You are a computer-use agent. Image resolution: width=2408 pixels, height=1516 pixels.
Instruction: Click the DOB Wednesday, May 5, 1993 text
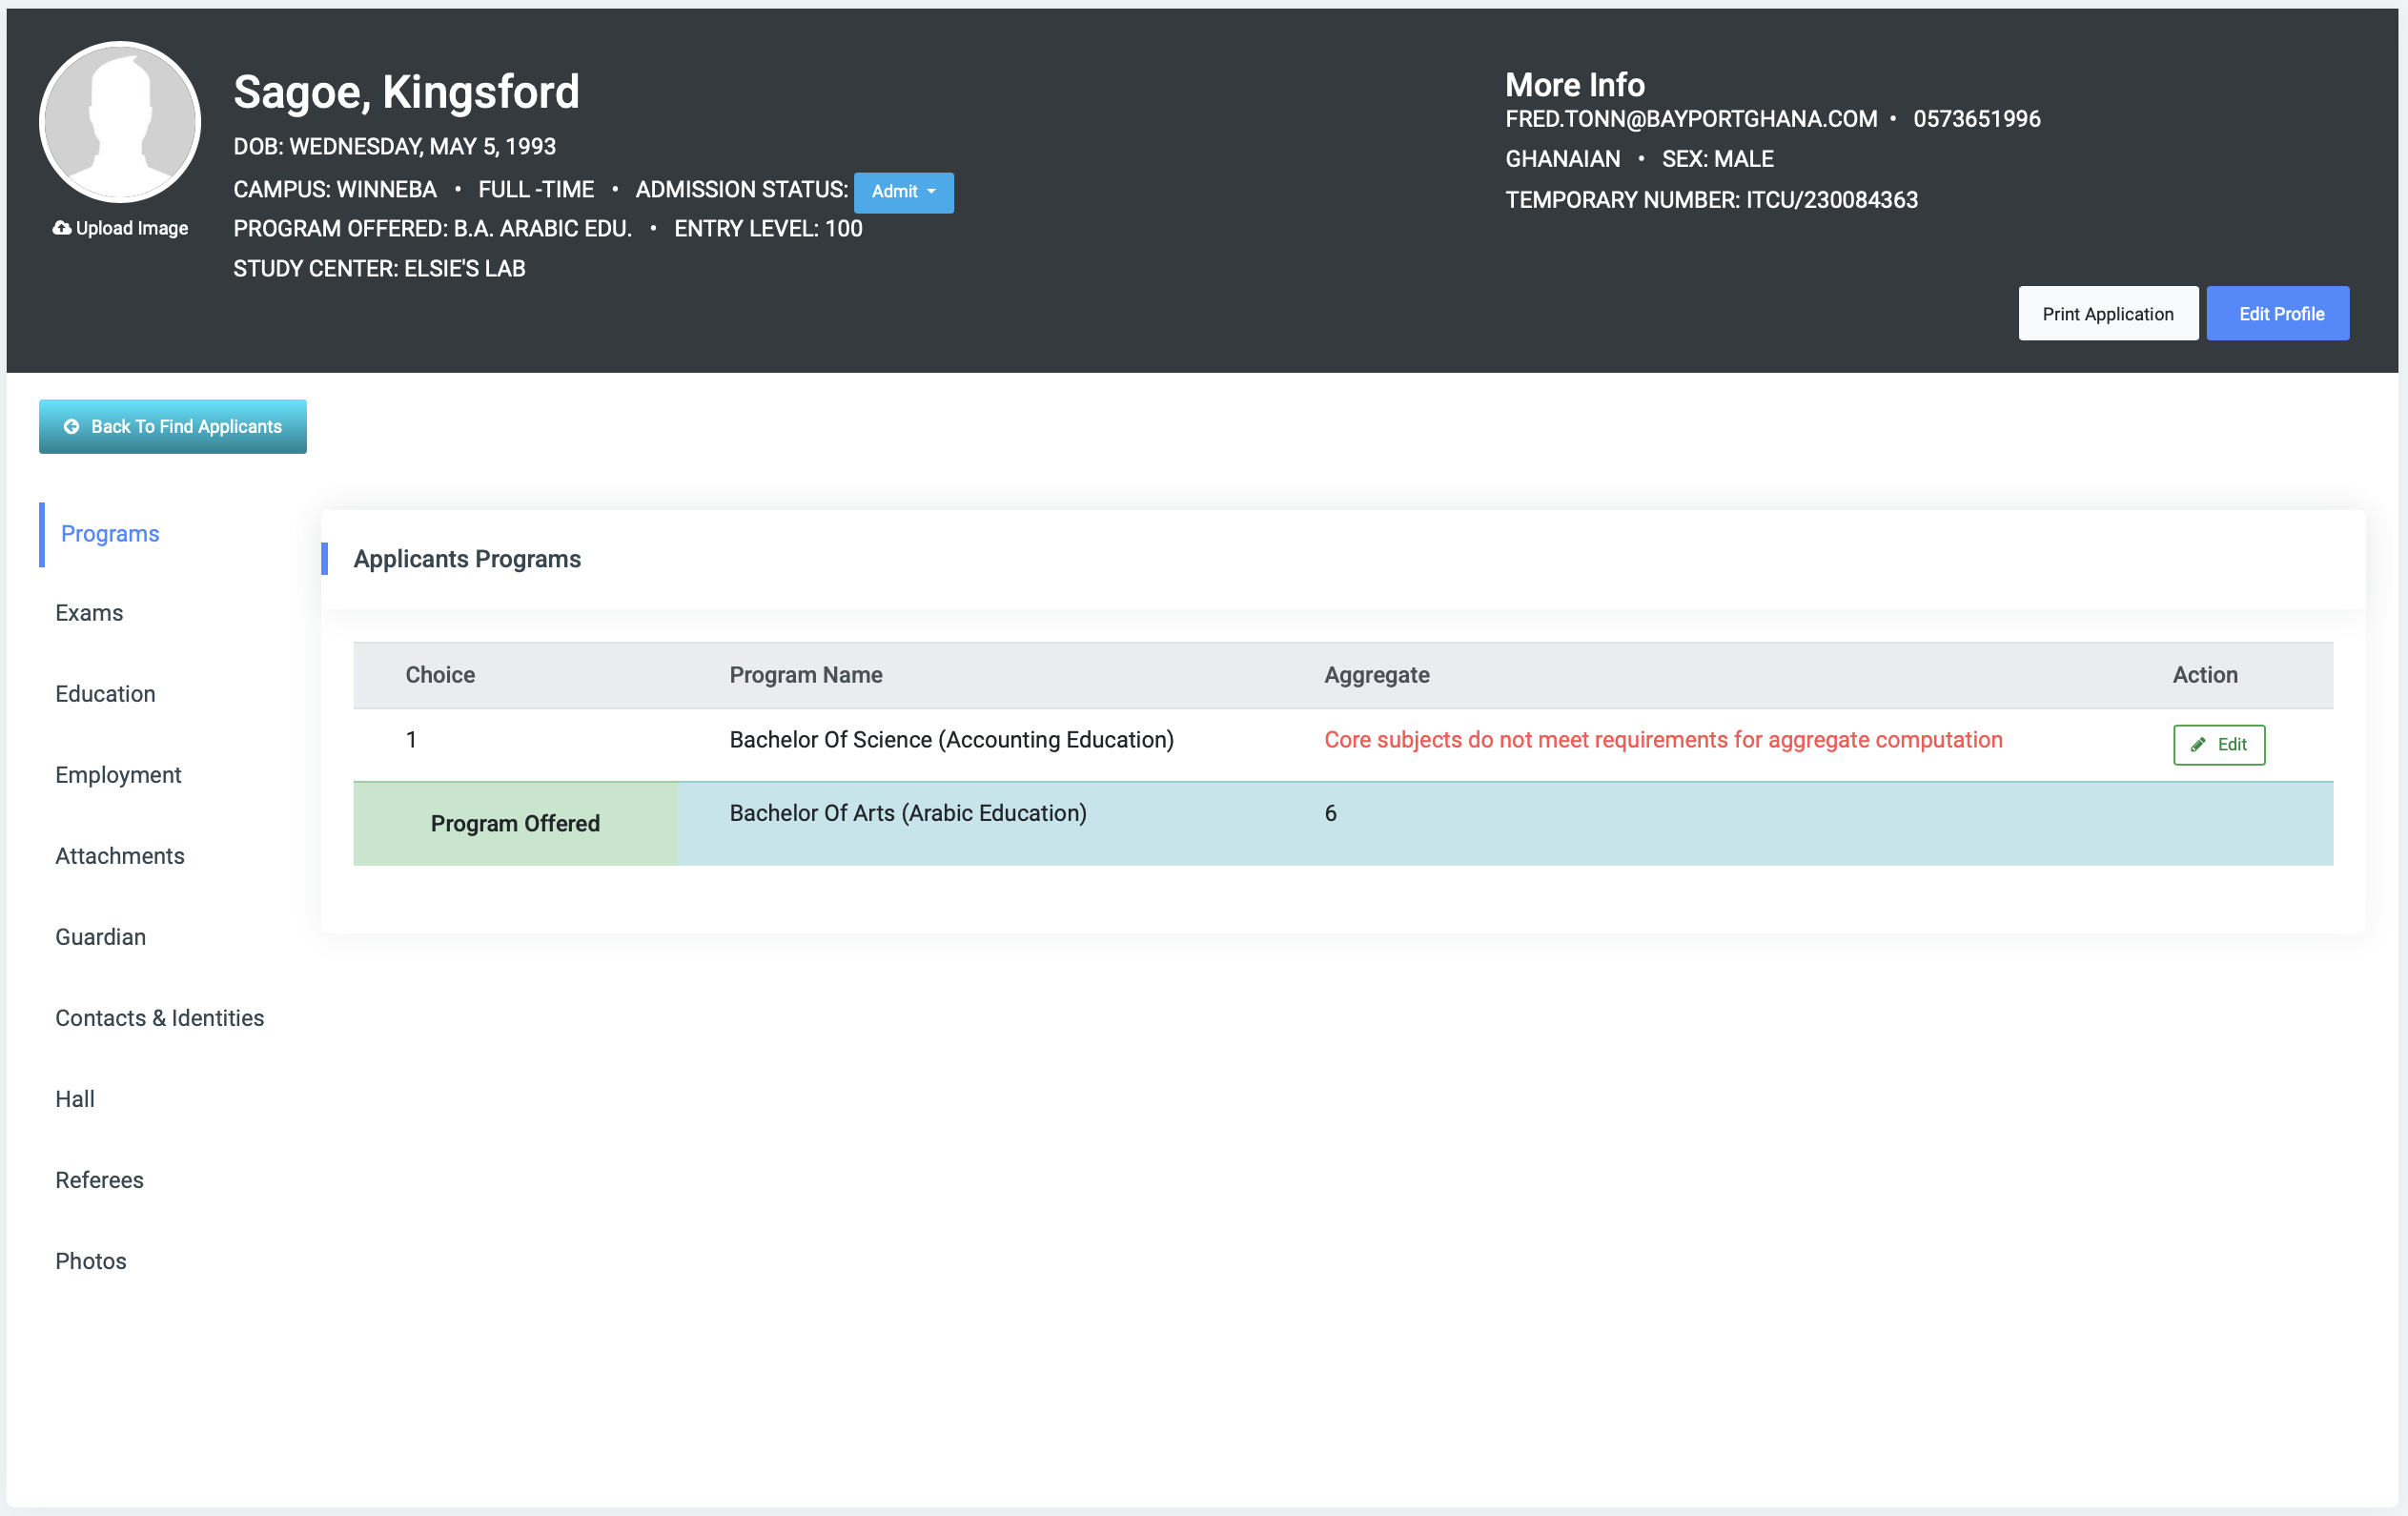click(x=394, y=147)
